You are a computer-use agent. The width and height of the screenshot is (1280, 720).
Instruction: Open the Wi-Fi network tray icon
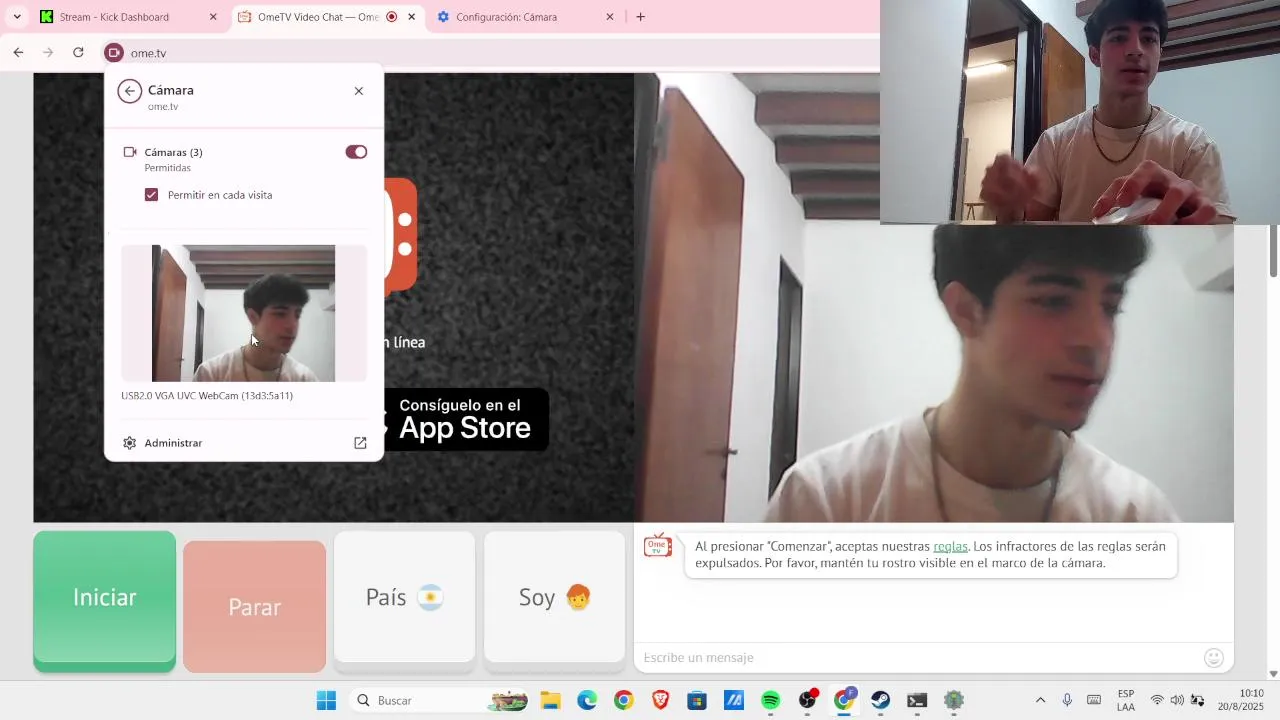pyautogui.click(x=1157, y=701)
